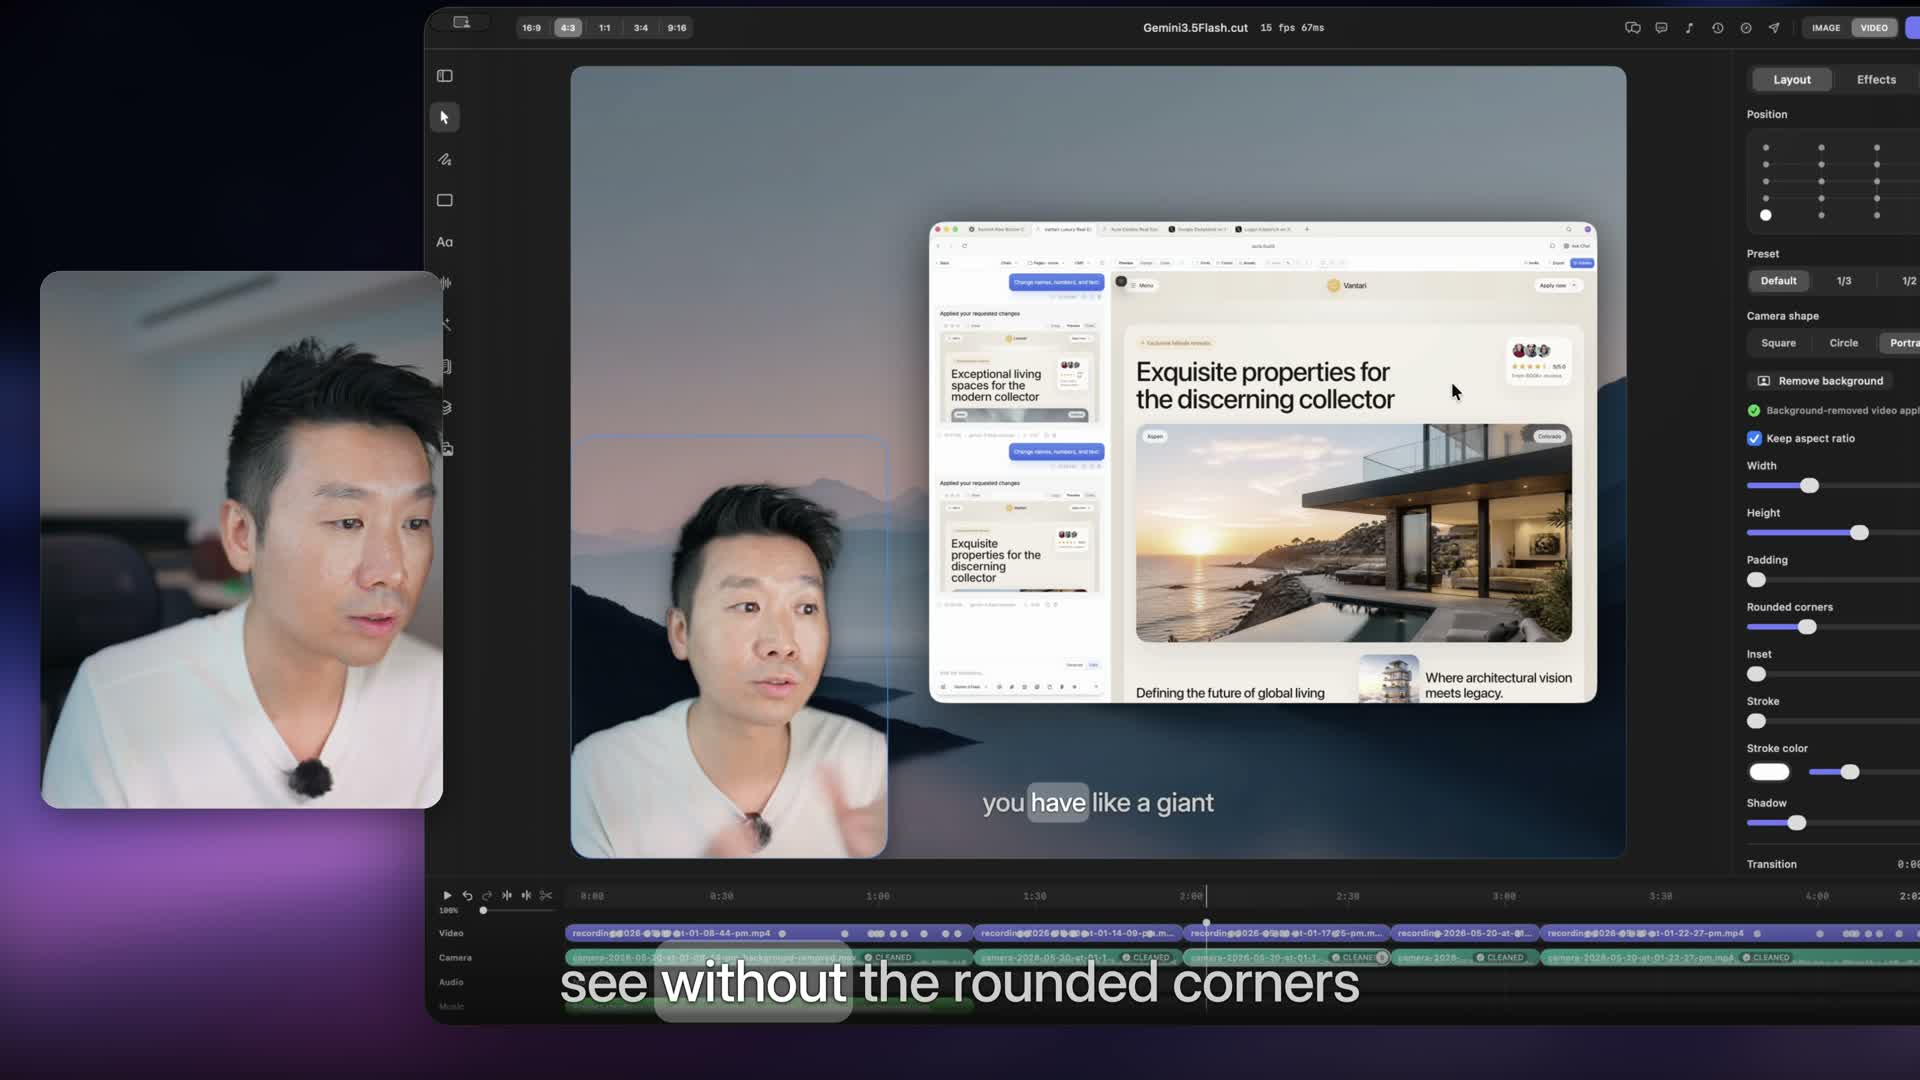Click the Inset slider handle

(x=1756, y=674)
